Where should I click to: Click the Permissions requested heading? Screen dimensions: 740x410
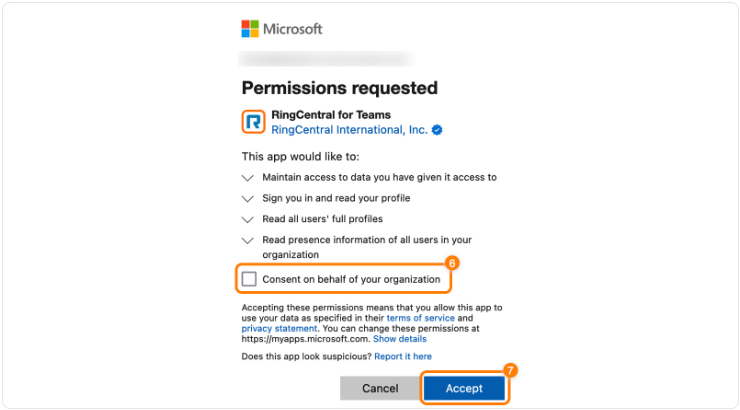point(339,87)
